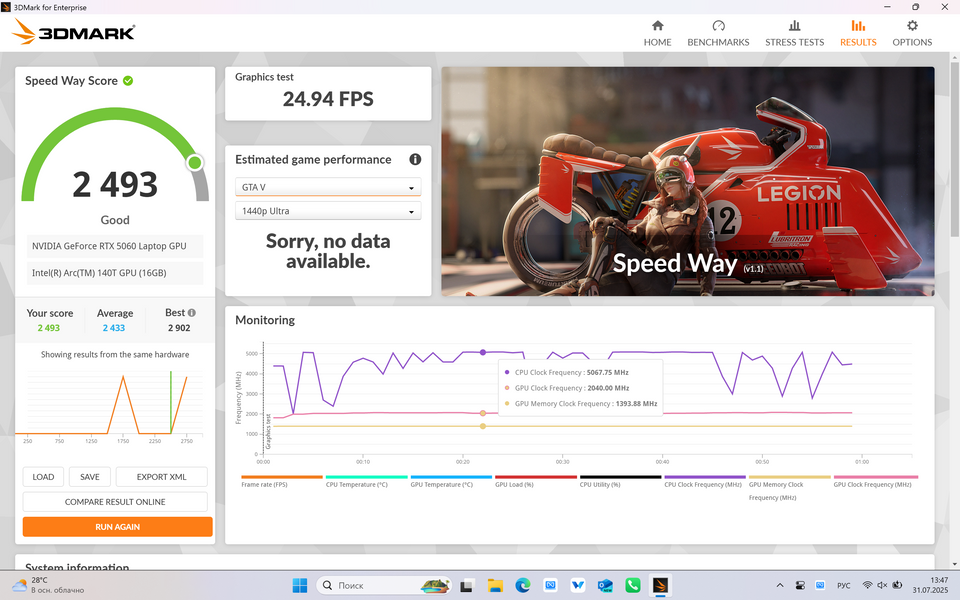Show hidden system tray icons
Image resolution: width=960 pixels, height=600 pixels.
[x=779, y=585]
